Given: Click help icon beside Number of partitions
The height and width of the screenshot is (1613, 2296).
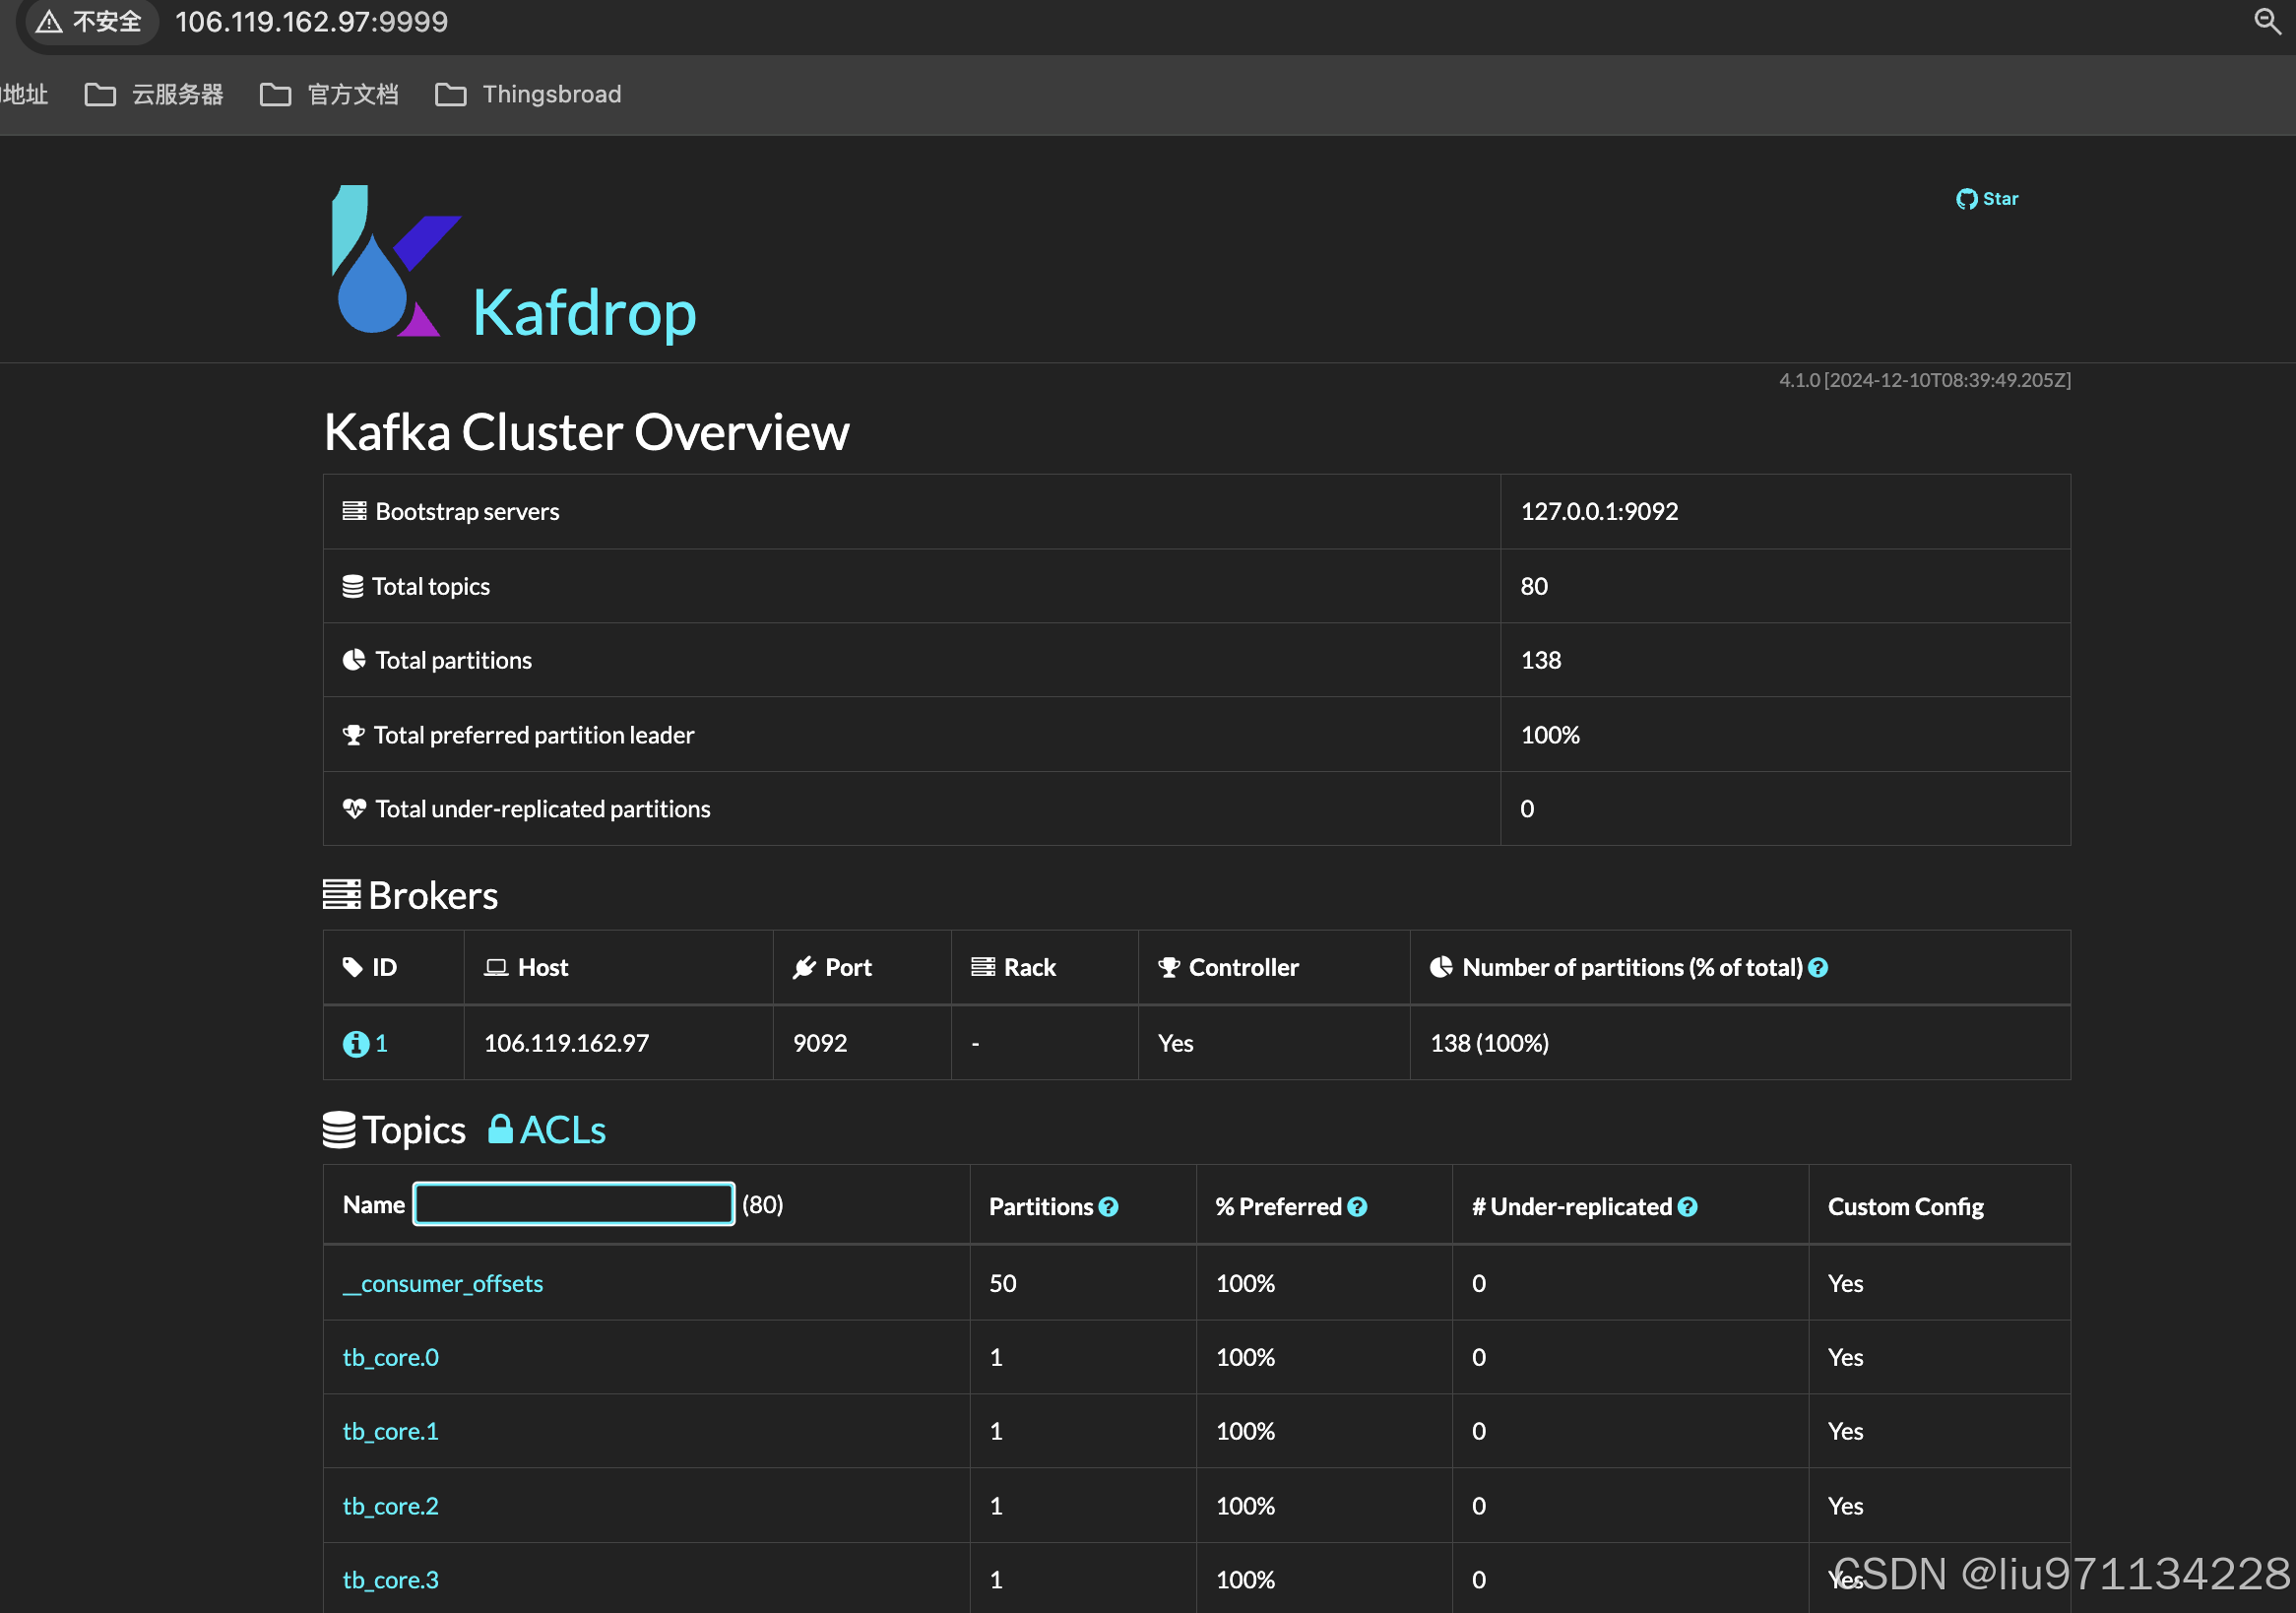Looking at the screenshot, I should [x=1819, y=968].
